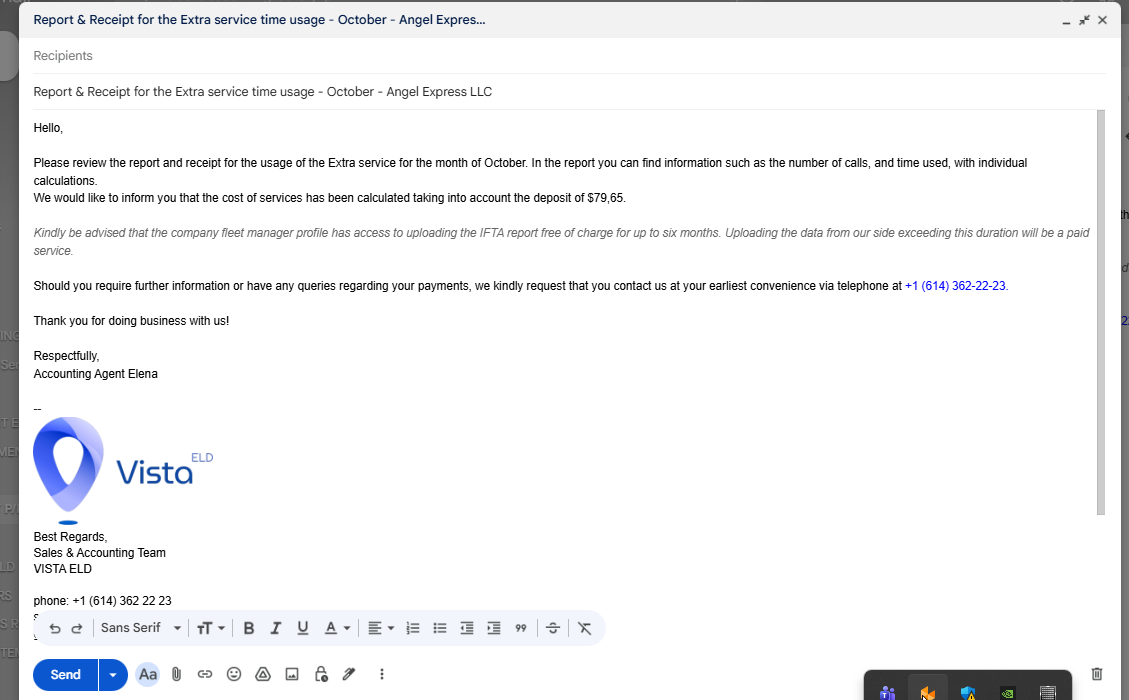Image resolution: width=1129 pixels, height=700 pixels.
Task: Open more options three-dot menu
Action: pyautogui.click(x=382, y=674)
